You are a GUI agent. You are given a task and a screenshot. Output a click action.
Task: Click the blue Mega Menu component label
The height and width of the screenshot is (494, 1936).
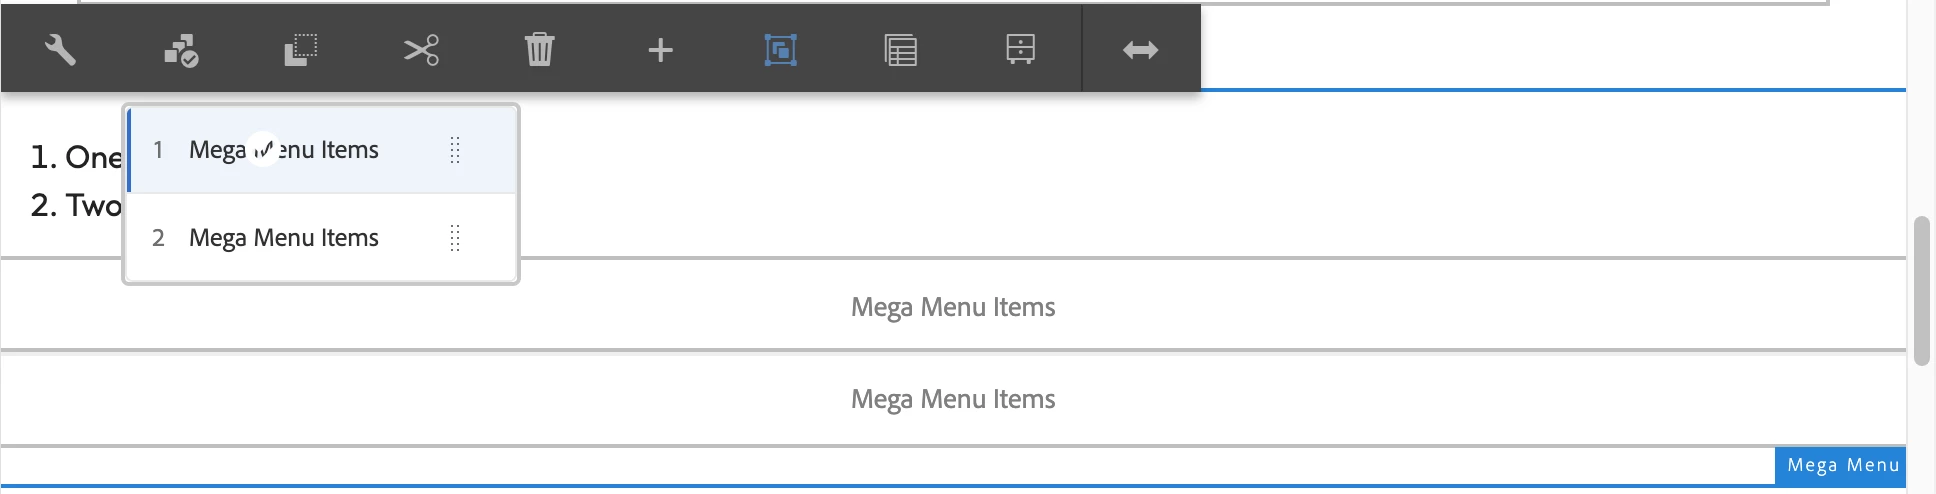point(1841,465)
